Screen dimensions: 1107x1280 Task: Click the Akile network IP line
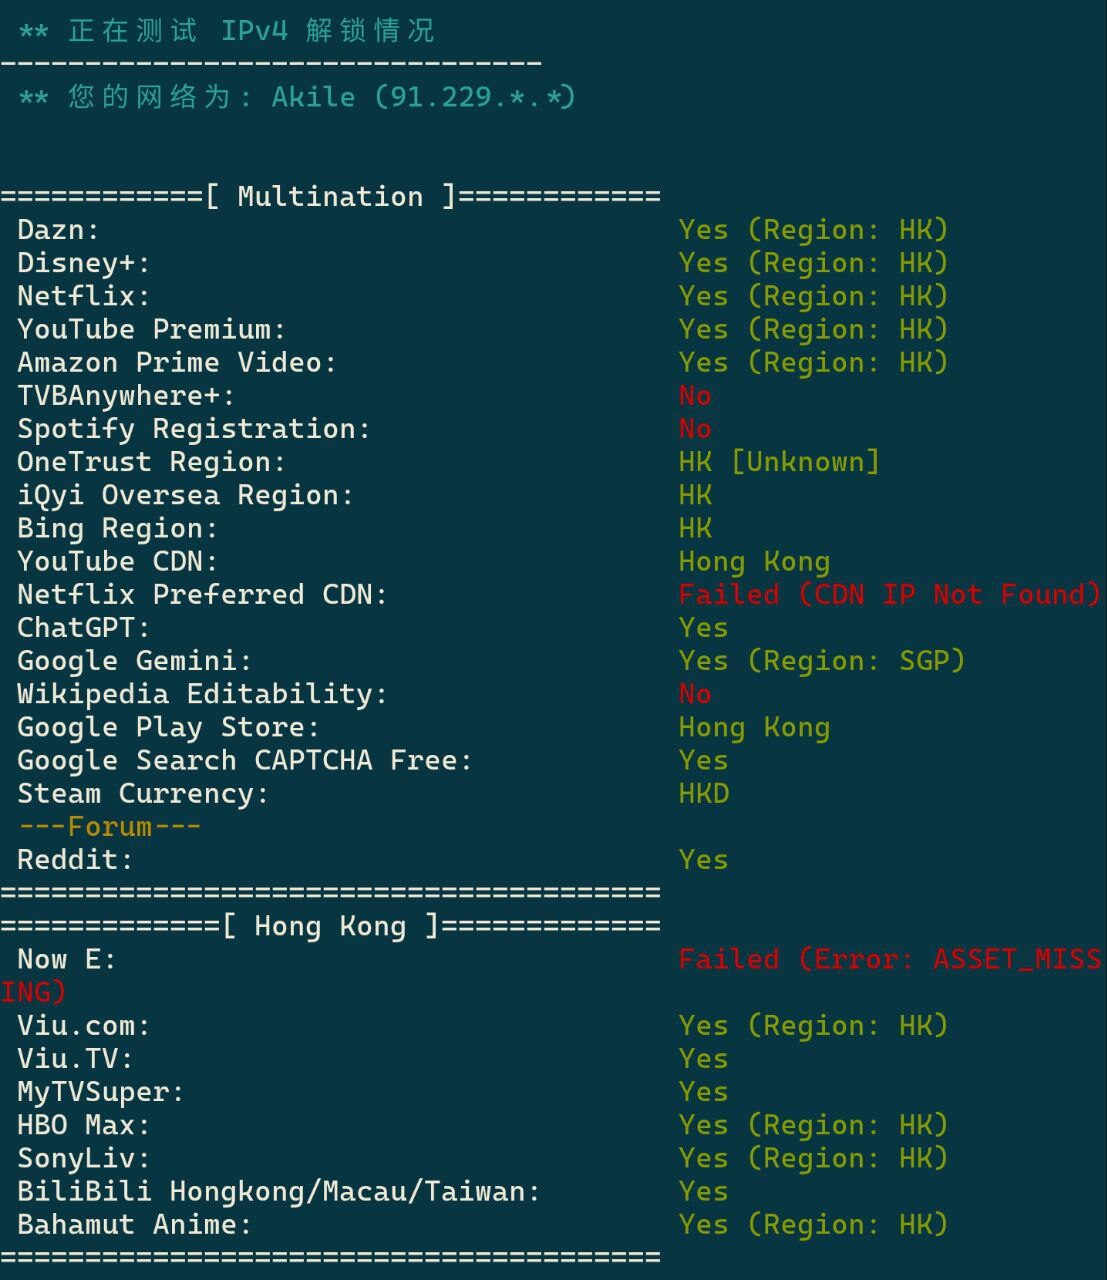(x=297, y=97)
